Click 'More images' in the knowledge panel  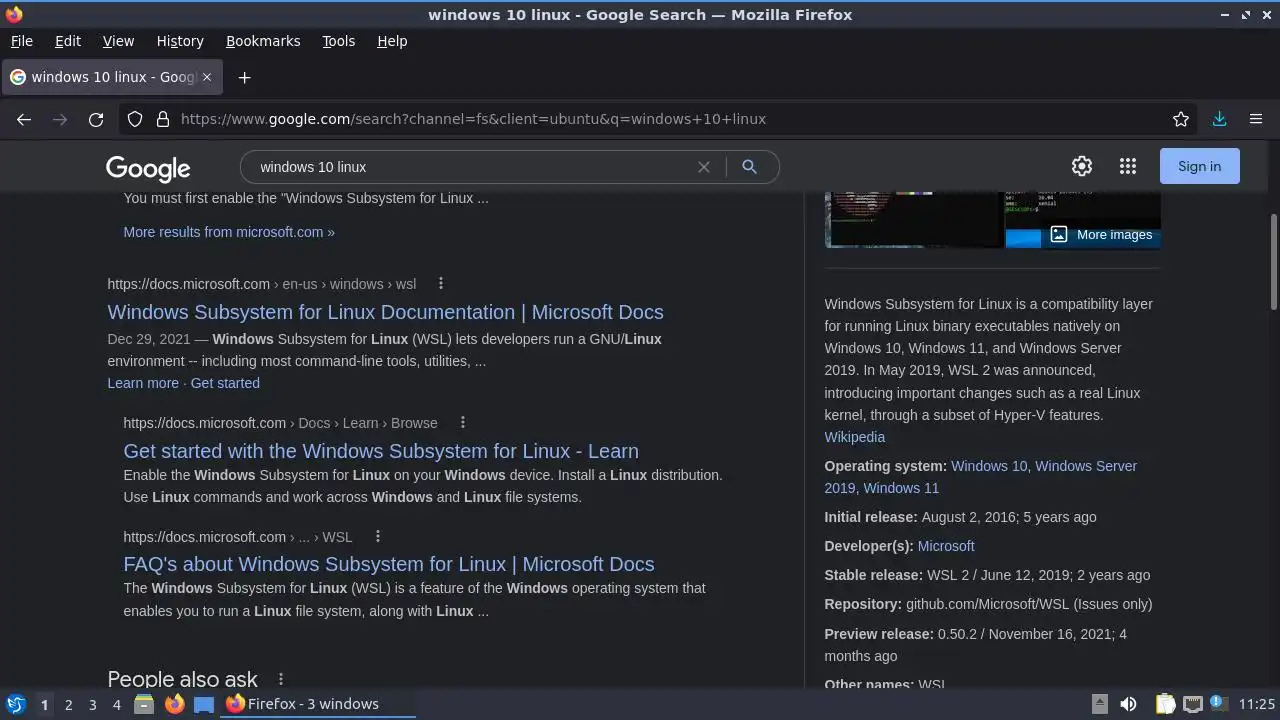[1102, 235]
